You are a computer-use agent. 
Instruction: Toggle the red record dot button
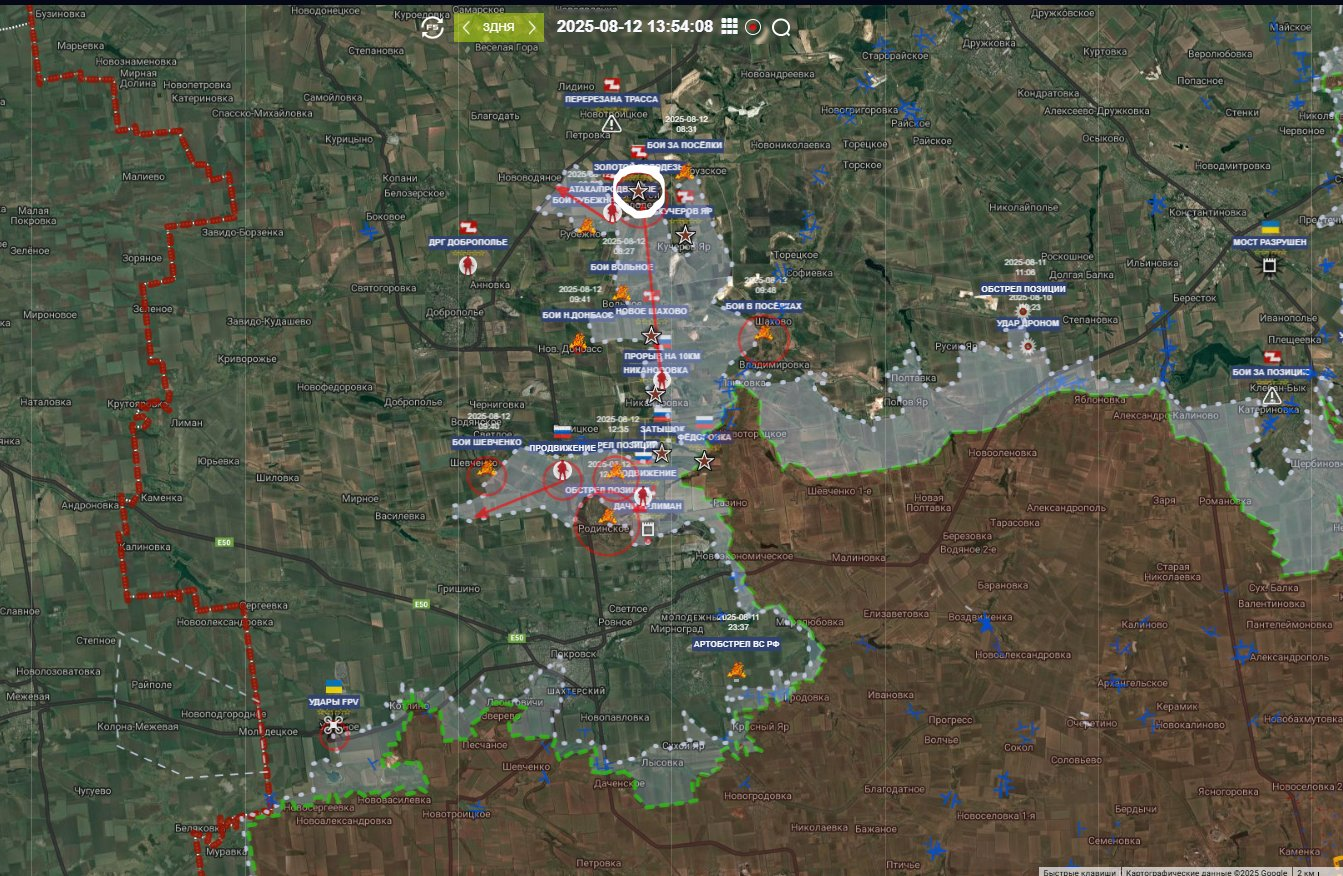coord(753,28)
